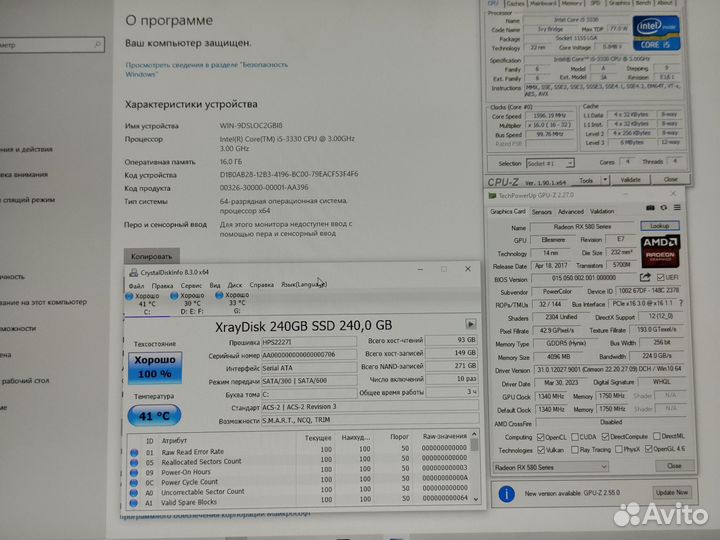
Task: Open the Правка menu in CrystalDiskInfo
Action: (x=162, y=286)
